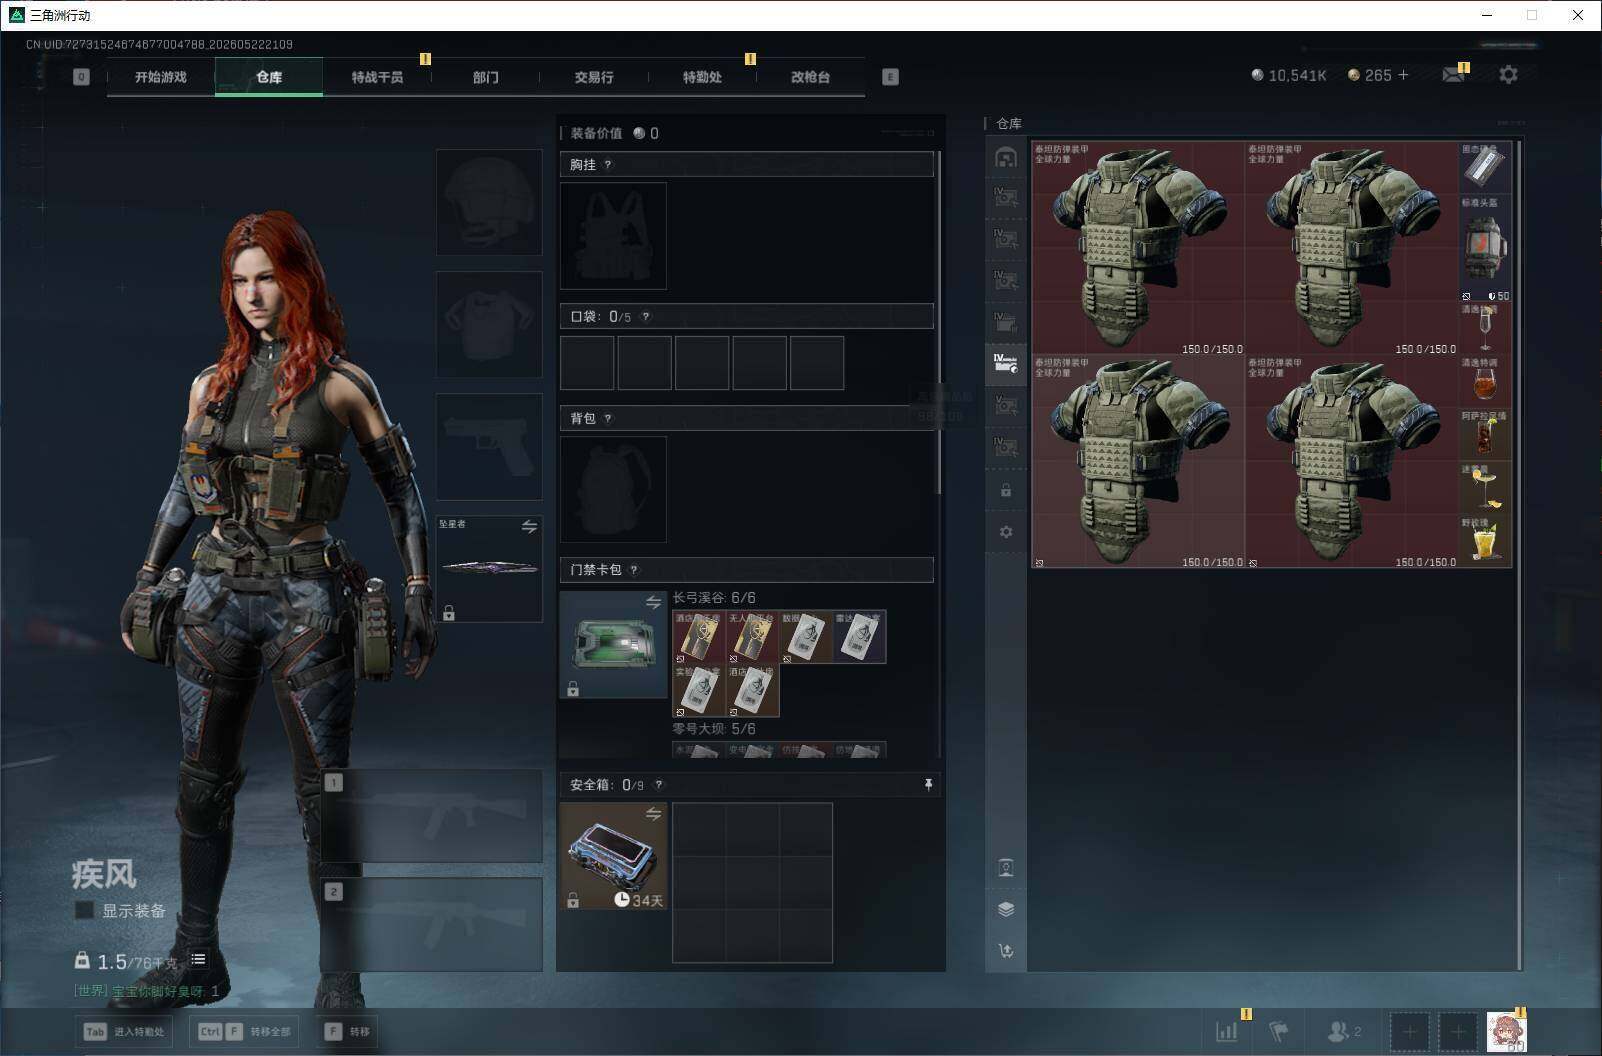The width and height of the screenshot is (1602, 1056).
Task: Click the Tab 进入特勤处 button
Action: point(125,1032)
